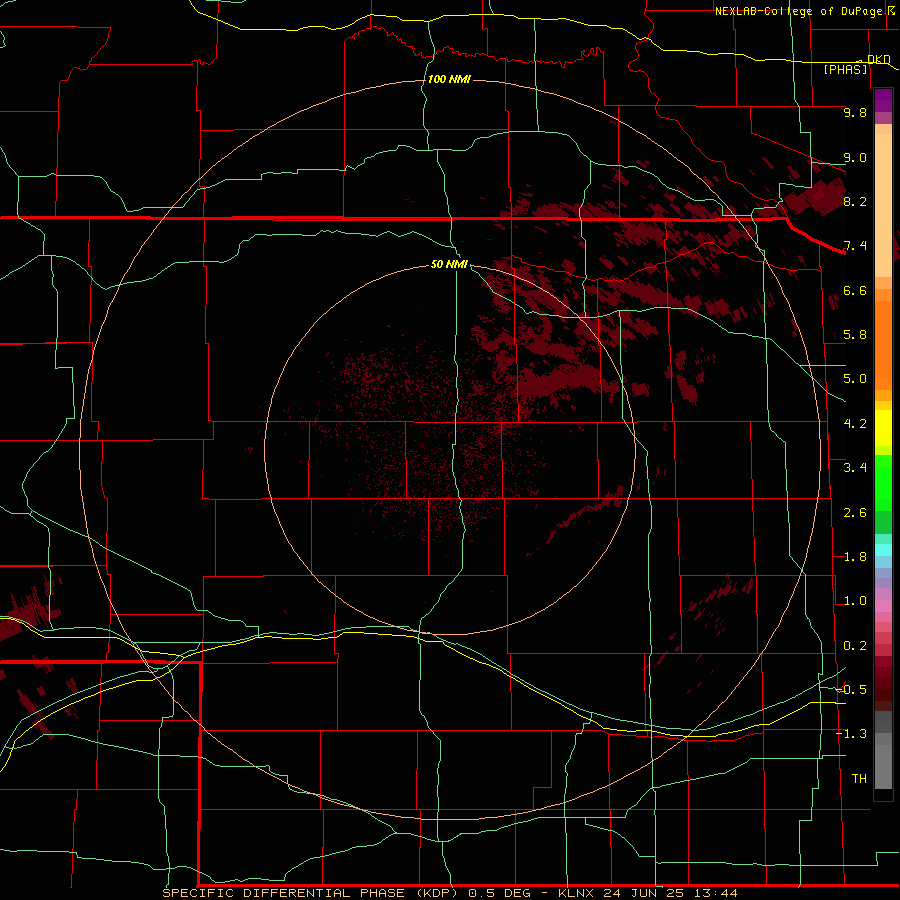Click the 5.0 scale value
This screenshot has width=900, height=900.
(855, 379)
